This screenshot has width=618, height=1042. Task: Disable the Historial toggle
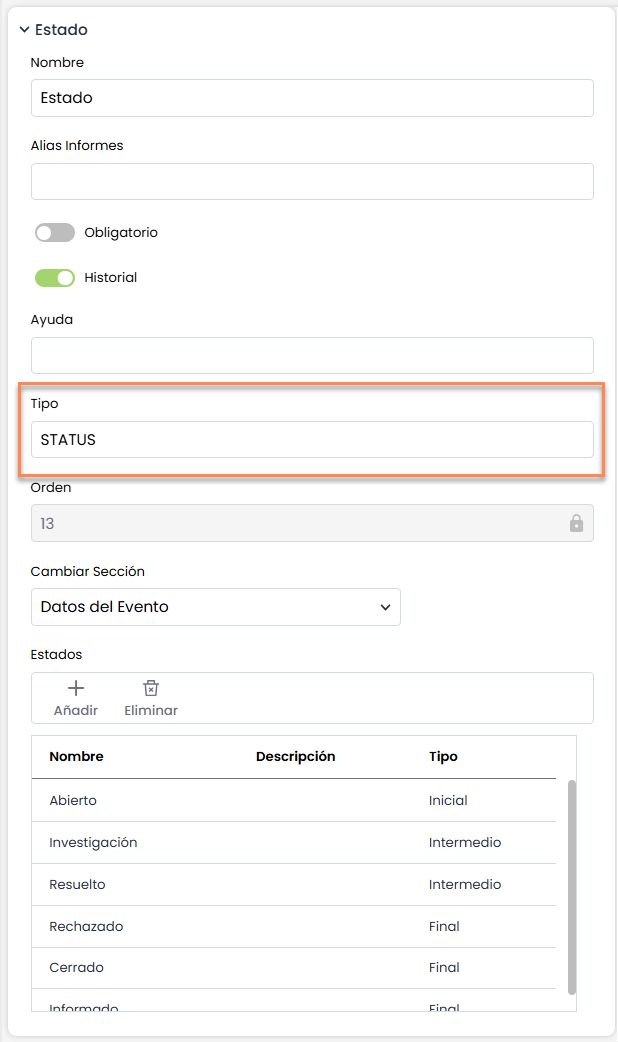(x=55, y=278)
